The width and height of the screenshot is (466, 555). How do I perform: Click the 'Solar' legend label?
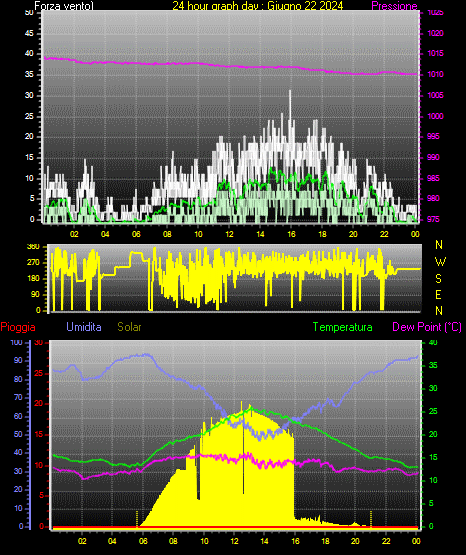pyautogui.click(x=130, y=327)
